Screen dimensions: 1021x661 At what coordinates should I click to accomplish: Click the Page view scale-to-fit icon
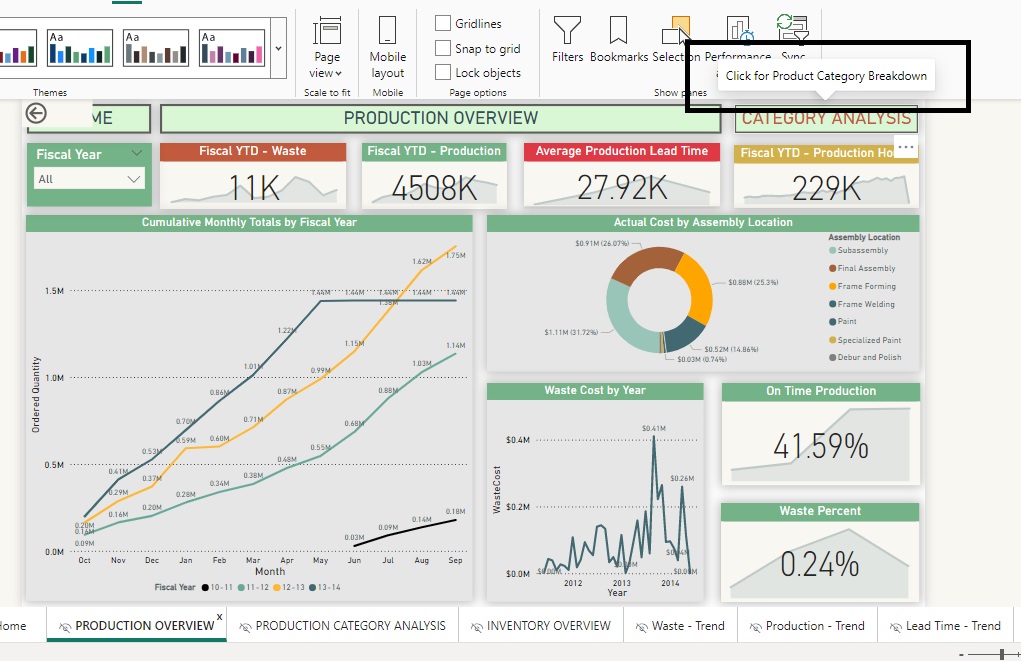(327, 35)
